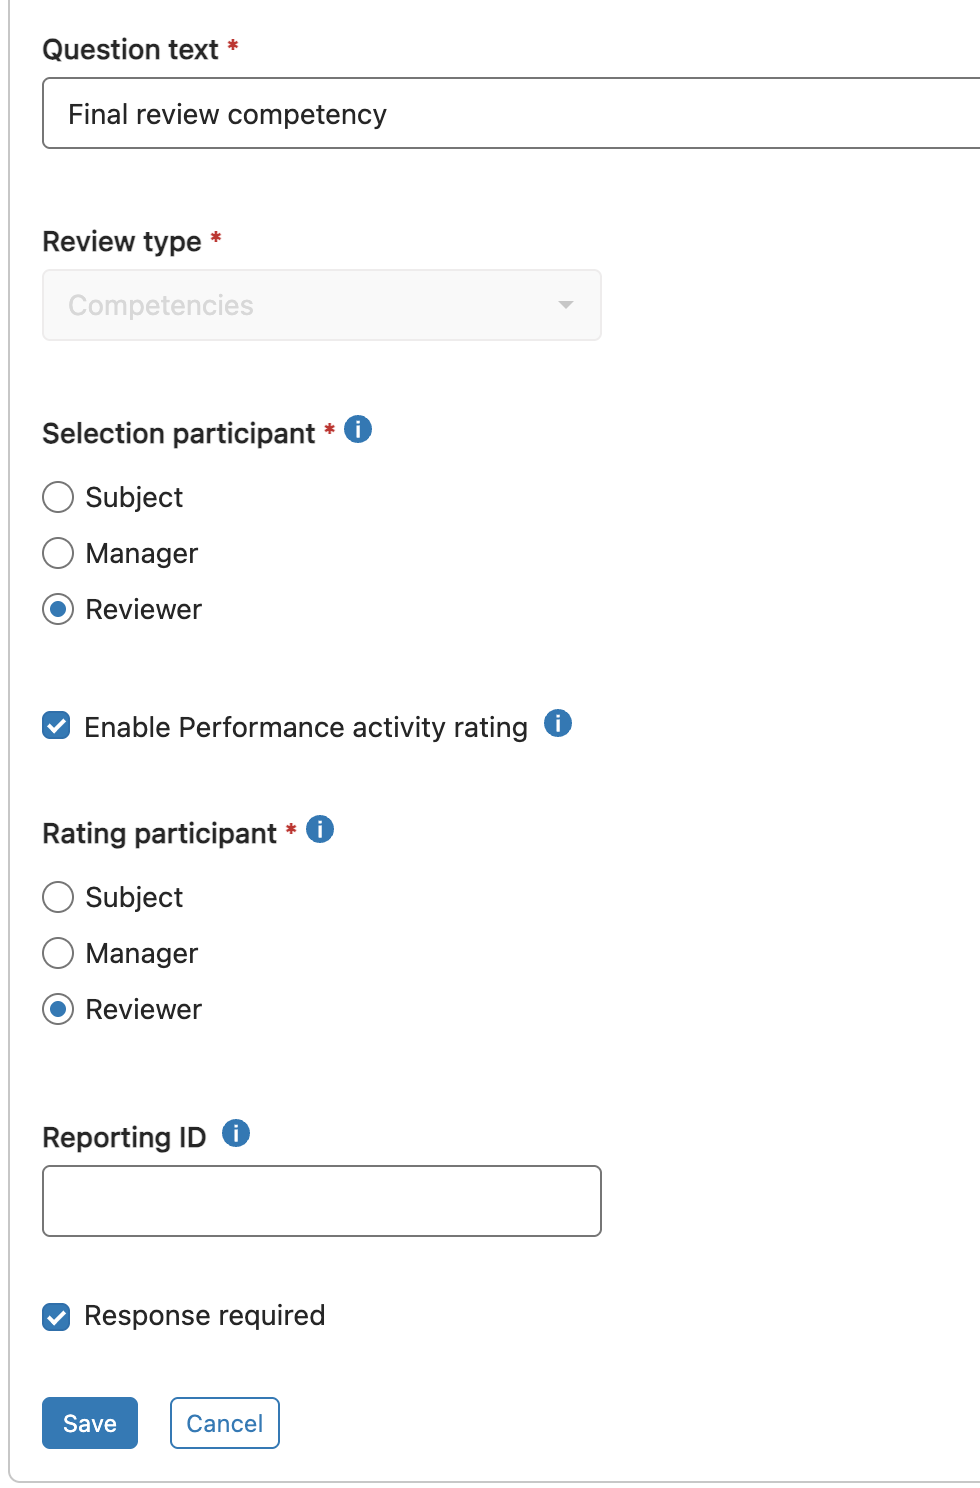Choose Manager as Selection participant
The image size is (980, 1488).
pos(58,553)
